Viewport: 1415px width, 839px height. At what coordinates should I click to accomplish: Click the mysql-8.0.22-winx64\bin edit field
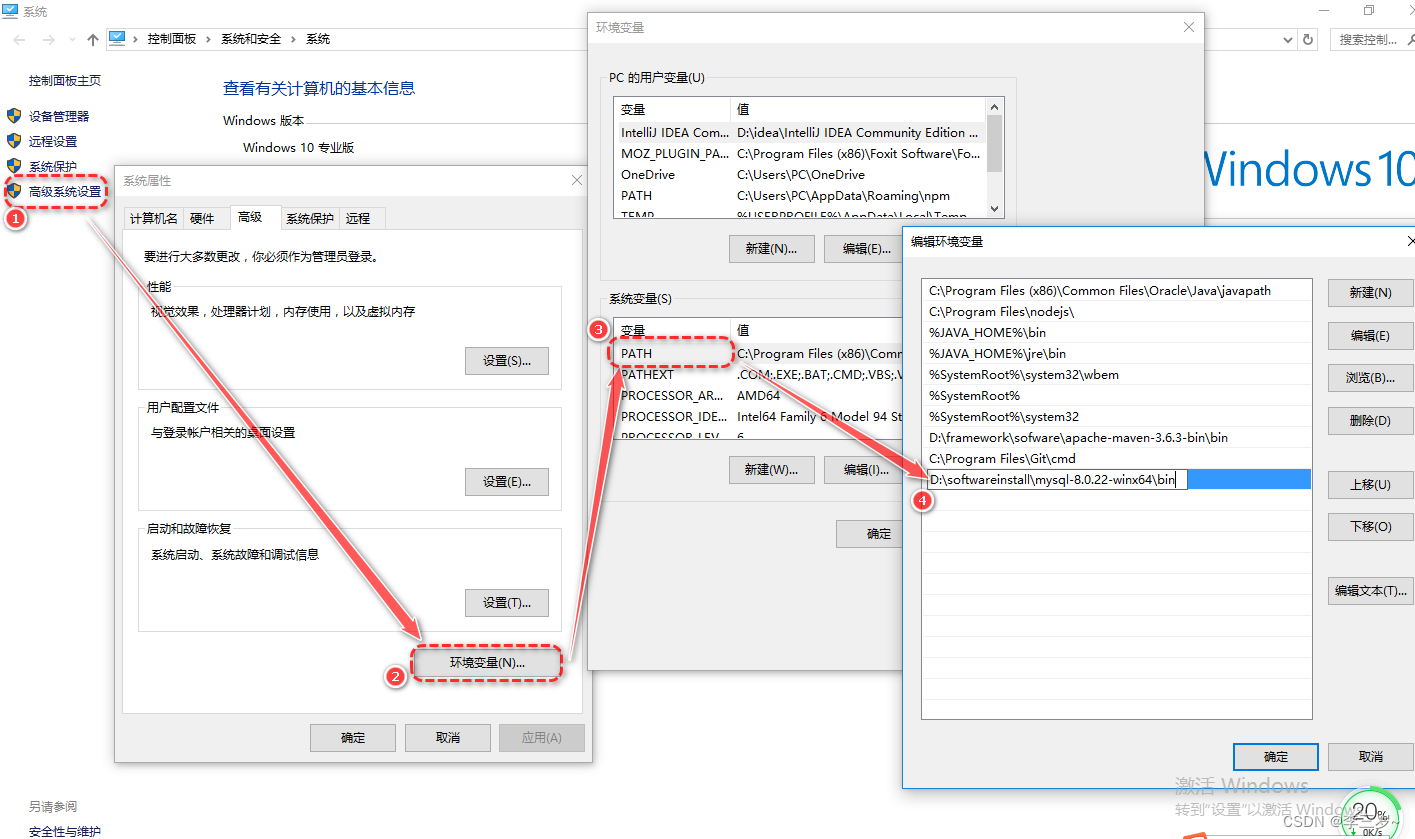point(1057,480)
